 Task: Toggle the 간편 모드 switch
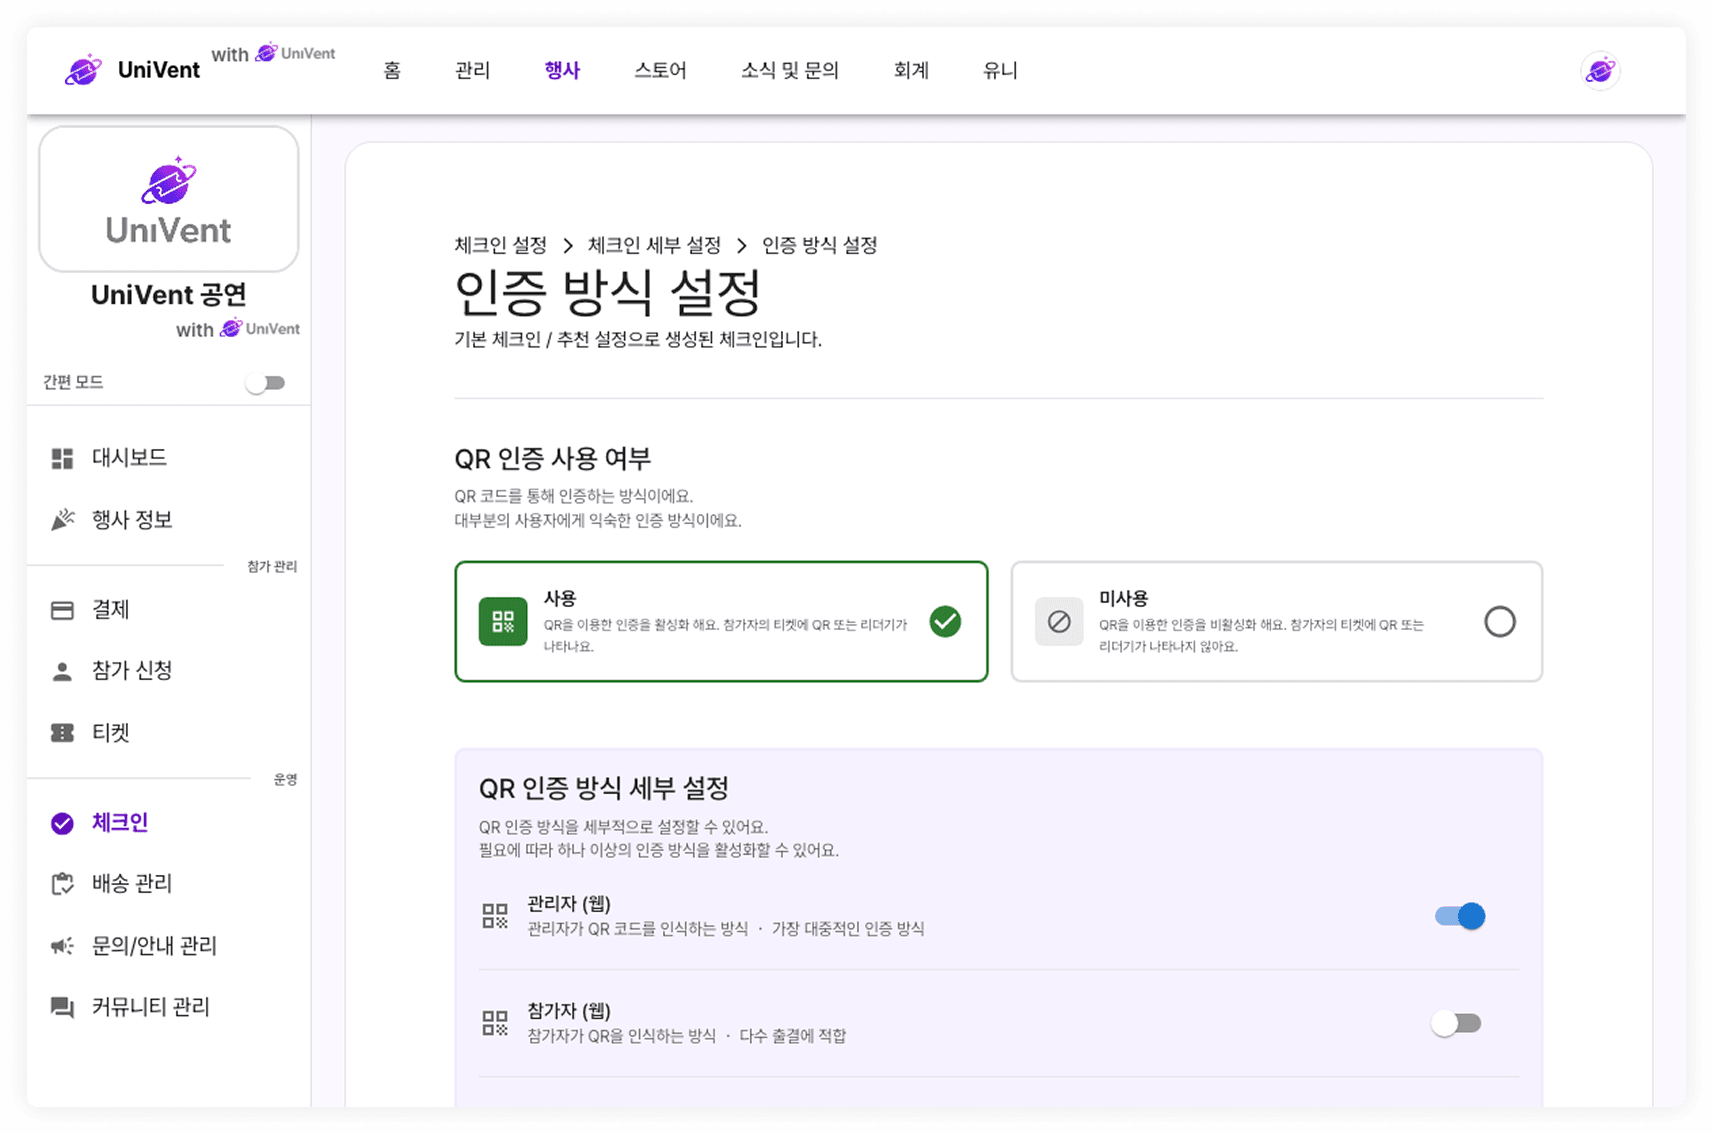tap(266, 383)
